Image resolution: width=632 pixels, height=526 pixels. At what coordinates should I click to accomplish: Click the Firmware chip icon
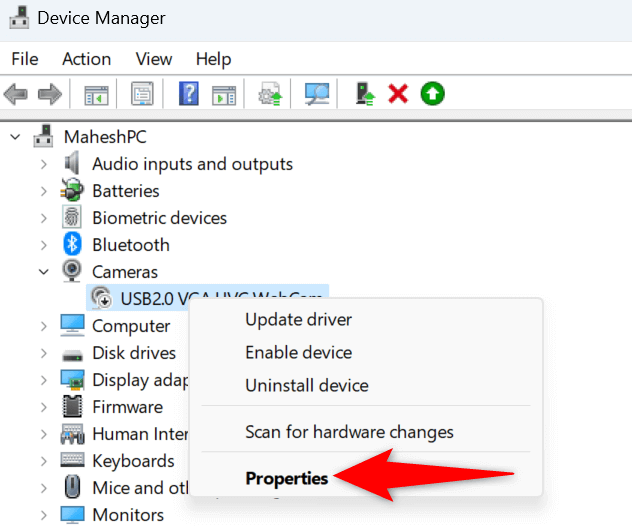point(73,406)
